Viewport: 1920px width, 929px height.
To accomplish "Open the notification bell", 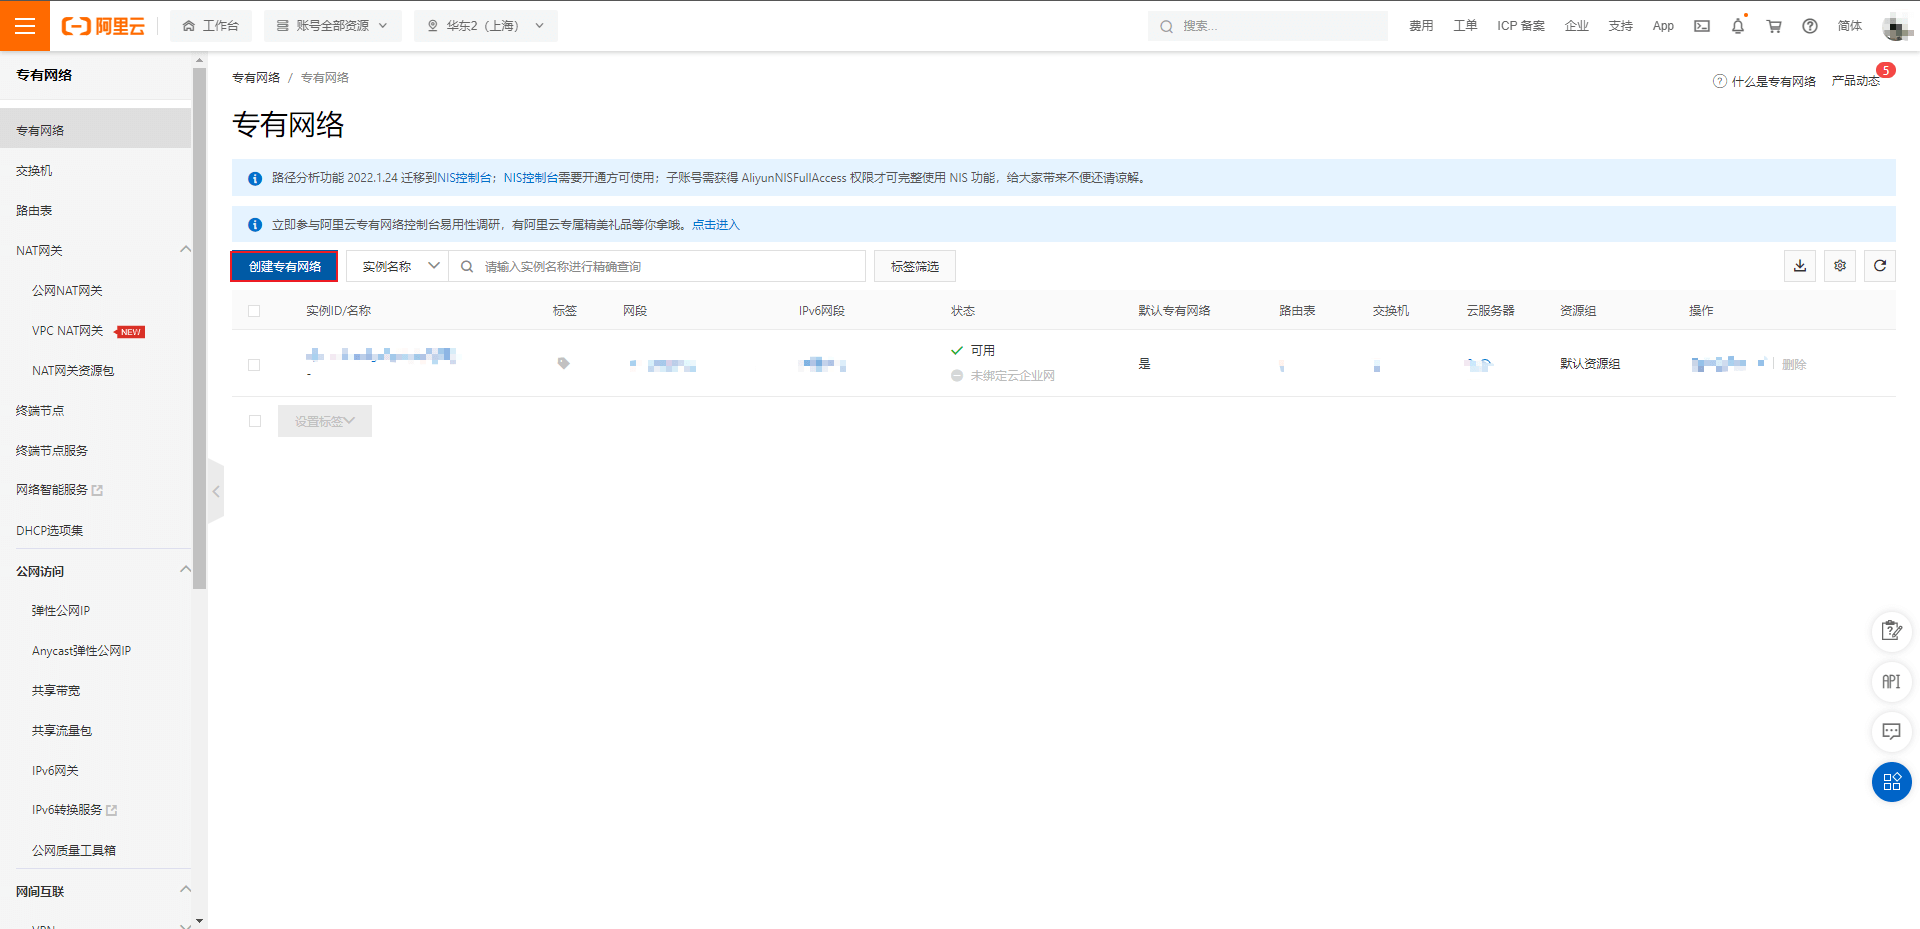I will pos(1738,26).
